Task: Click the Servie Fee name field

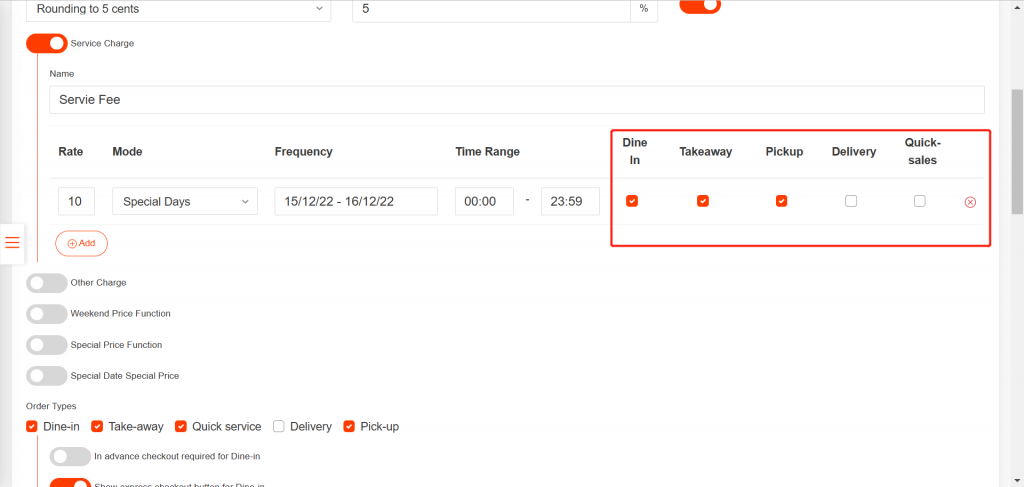Action: click(516, 99)
